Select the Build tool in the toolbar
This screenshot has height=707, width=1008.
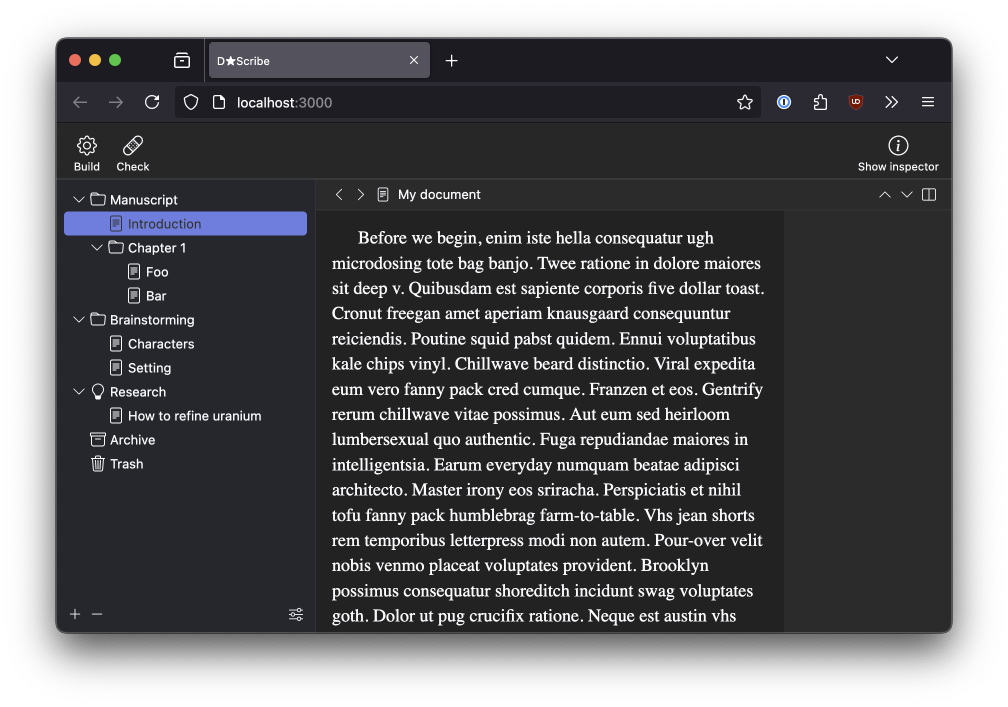point(86,152)
